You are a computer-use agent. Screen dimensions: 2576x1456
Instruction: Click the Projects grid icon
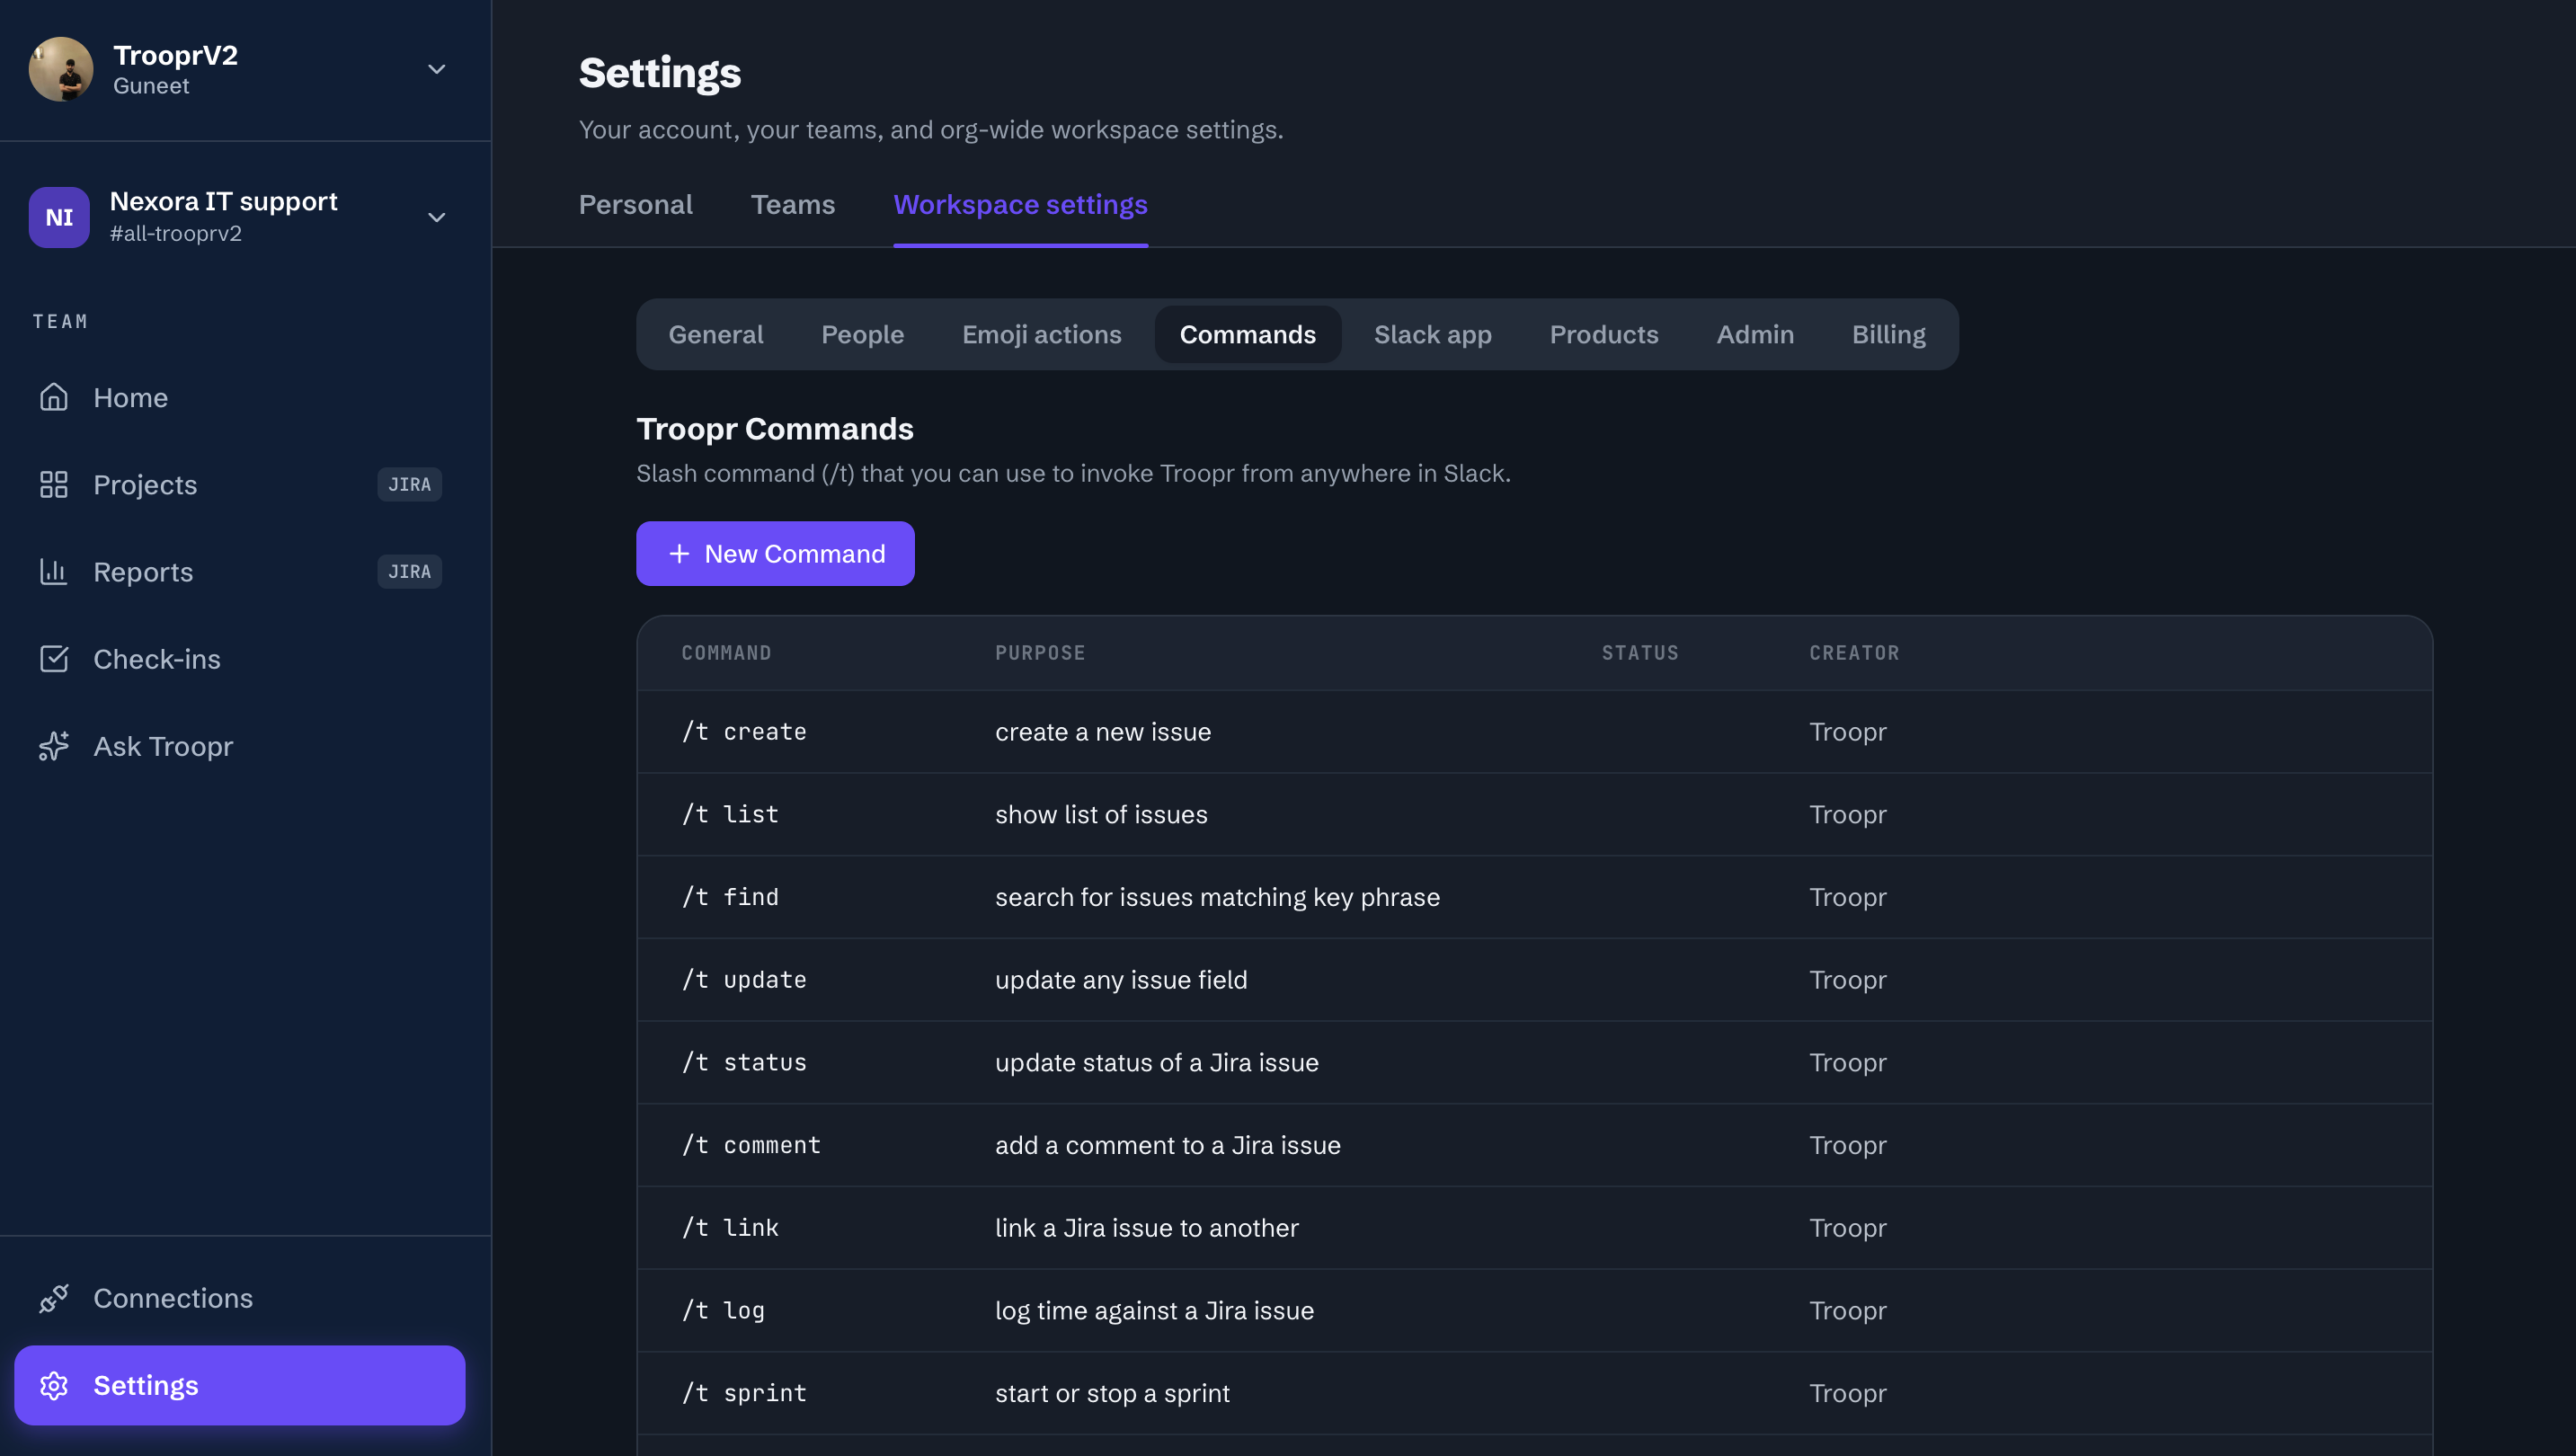click(54, 484)
